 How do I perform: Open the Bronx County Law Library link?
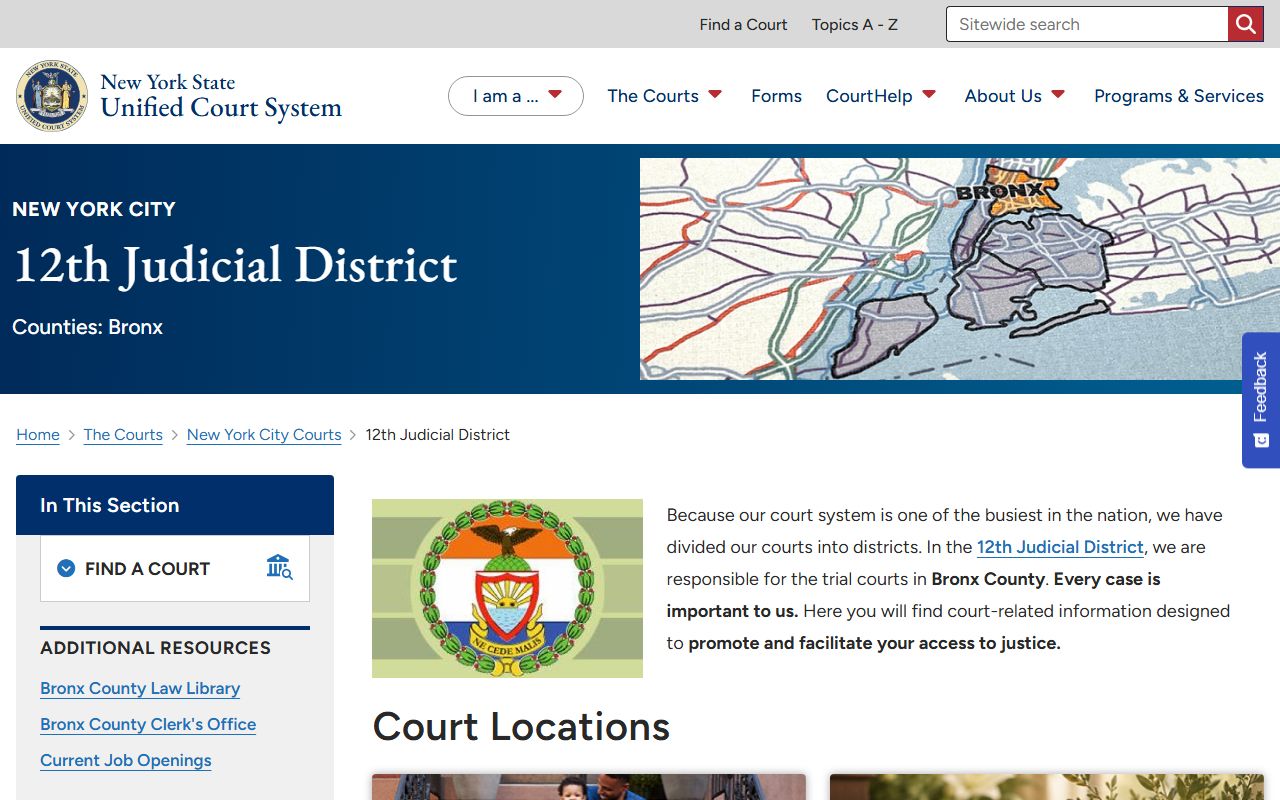[x=140, y=688]
